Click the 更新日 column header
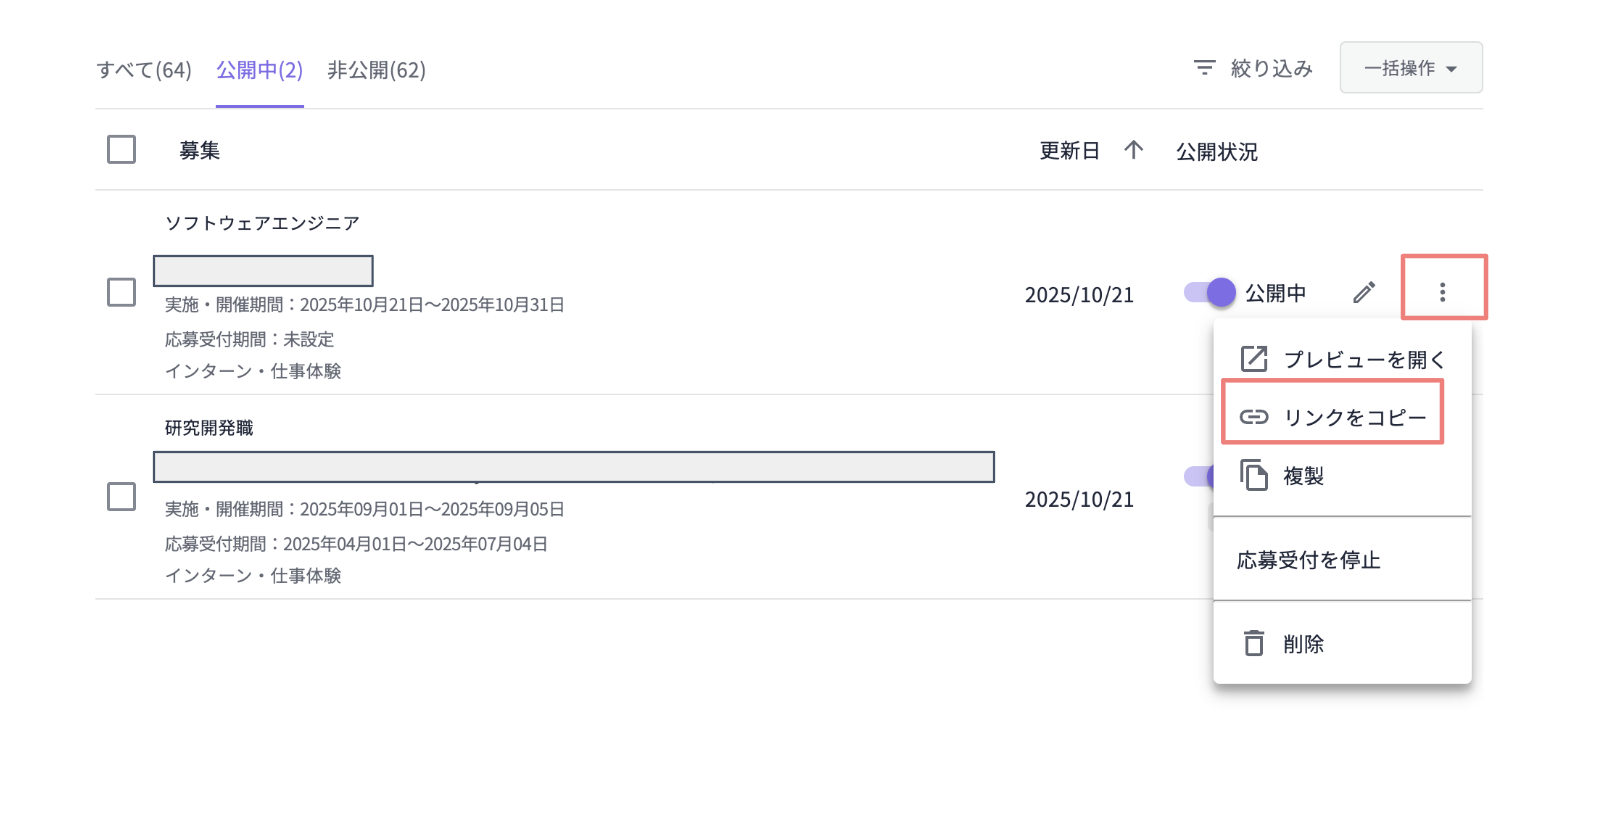Screen dimensions: 1624x826 pyautogui.click(x=1069, y=150)
